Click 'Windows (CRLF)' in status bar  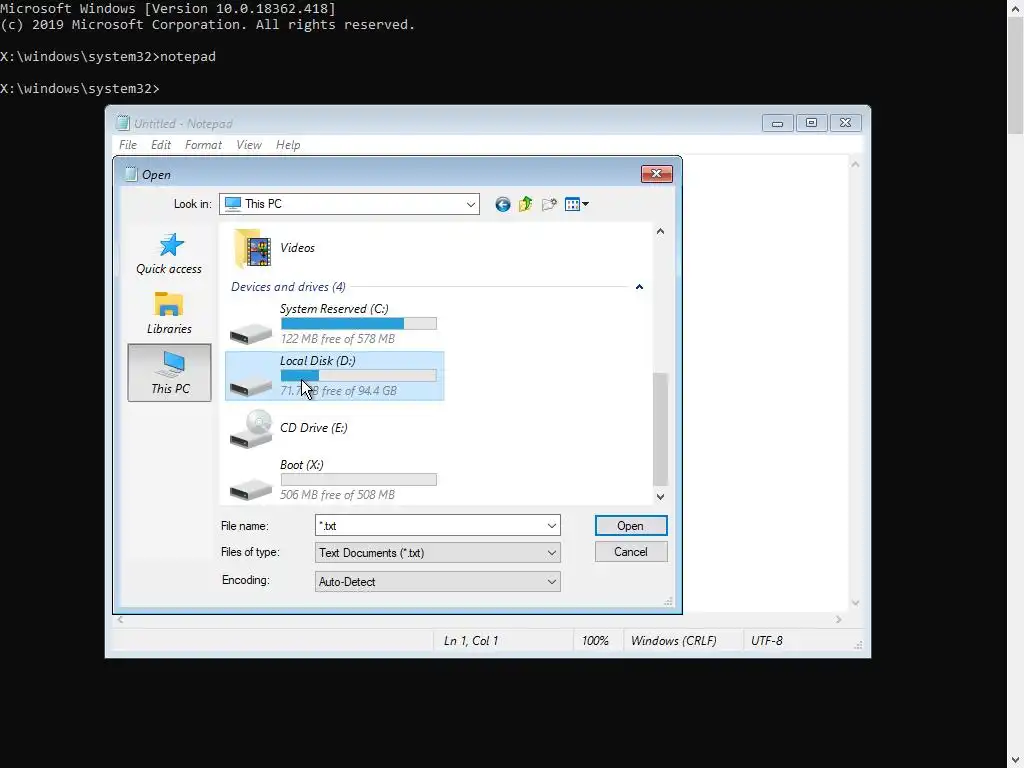pos(673,641)
